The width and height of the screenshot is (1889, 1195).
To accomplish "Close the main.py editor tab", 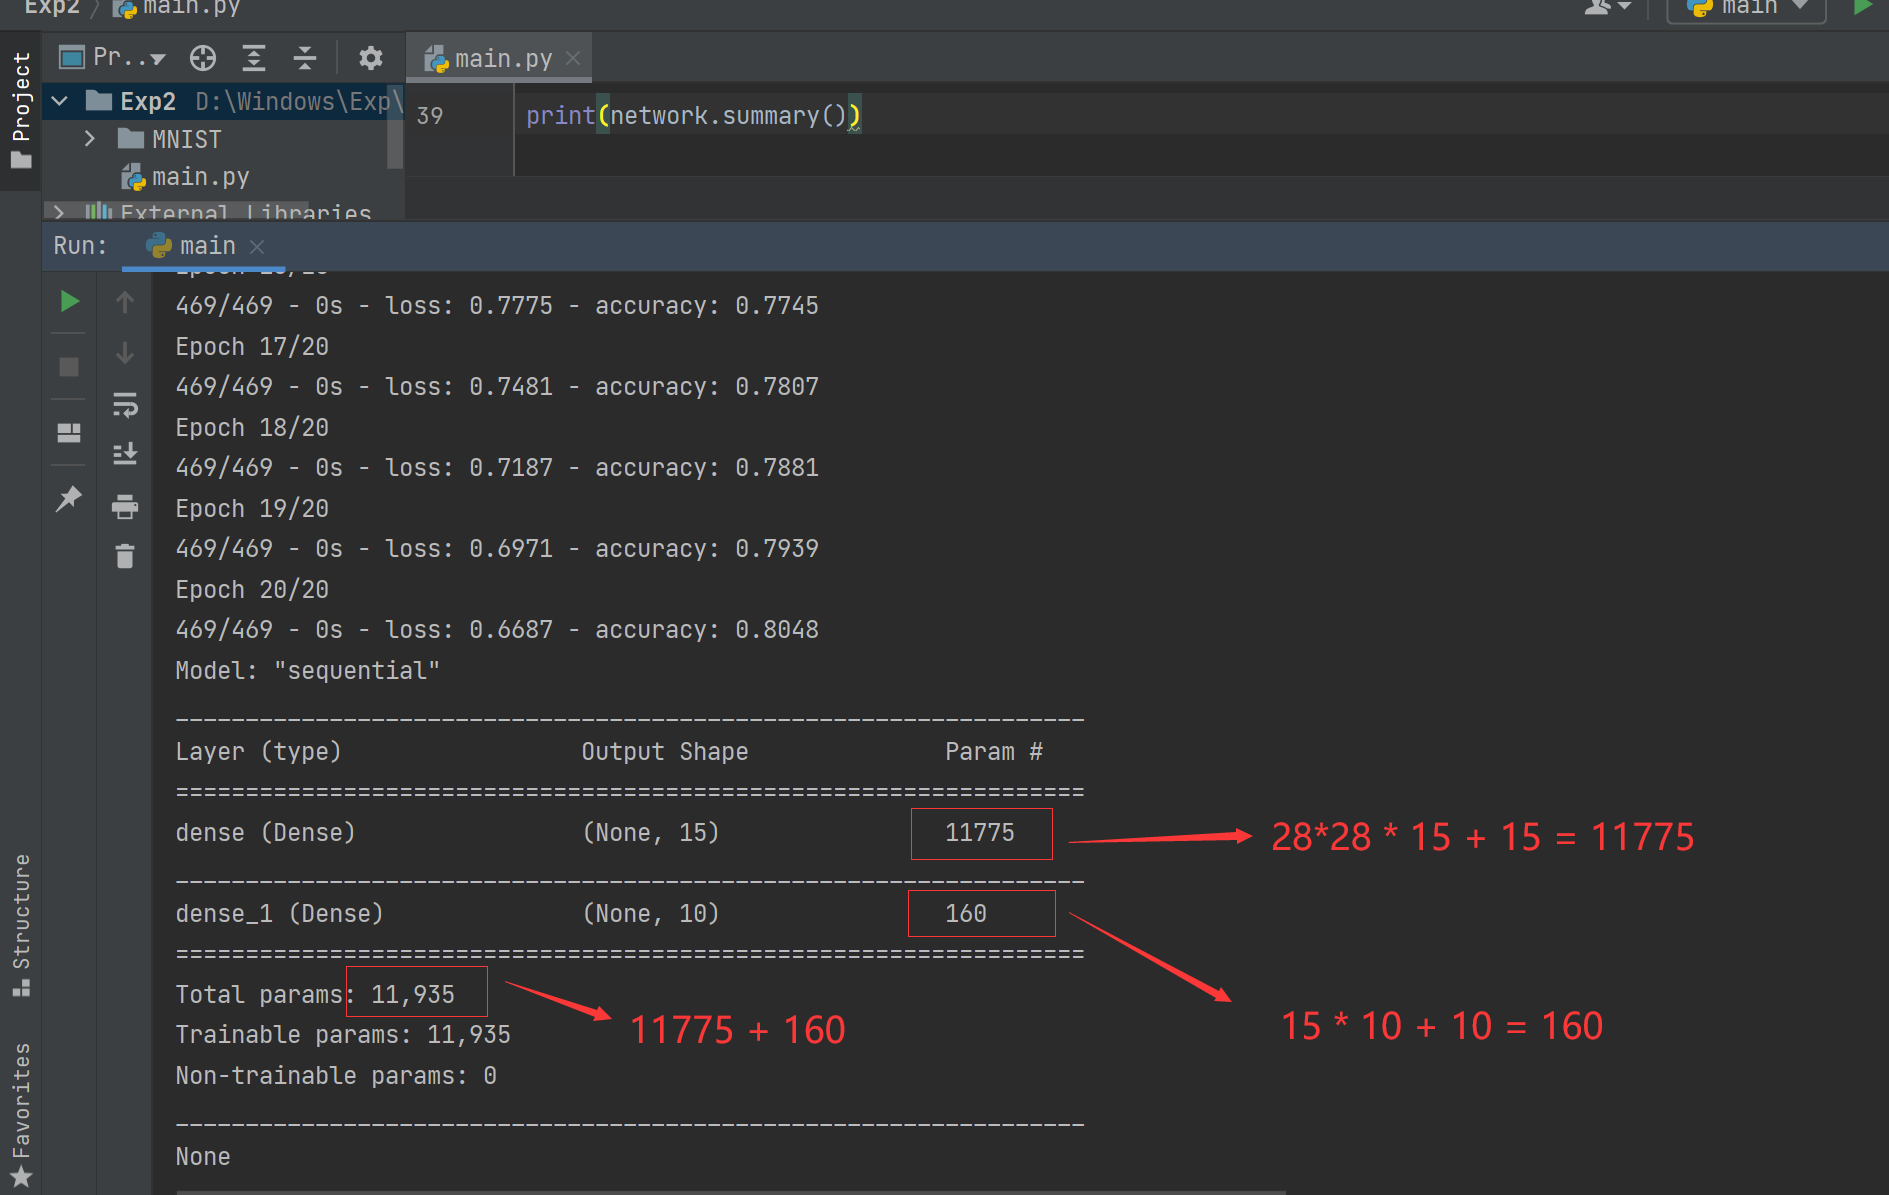I will click(x=573, y=59).
